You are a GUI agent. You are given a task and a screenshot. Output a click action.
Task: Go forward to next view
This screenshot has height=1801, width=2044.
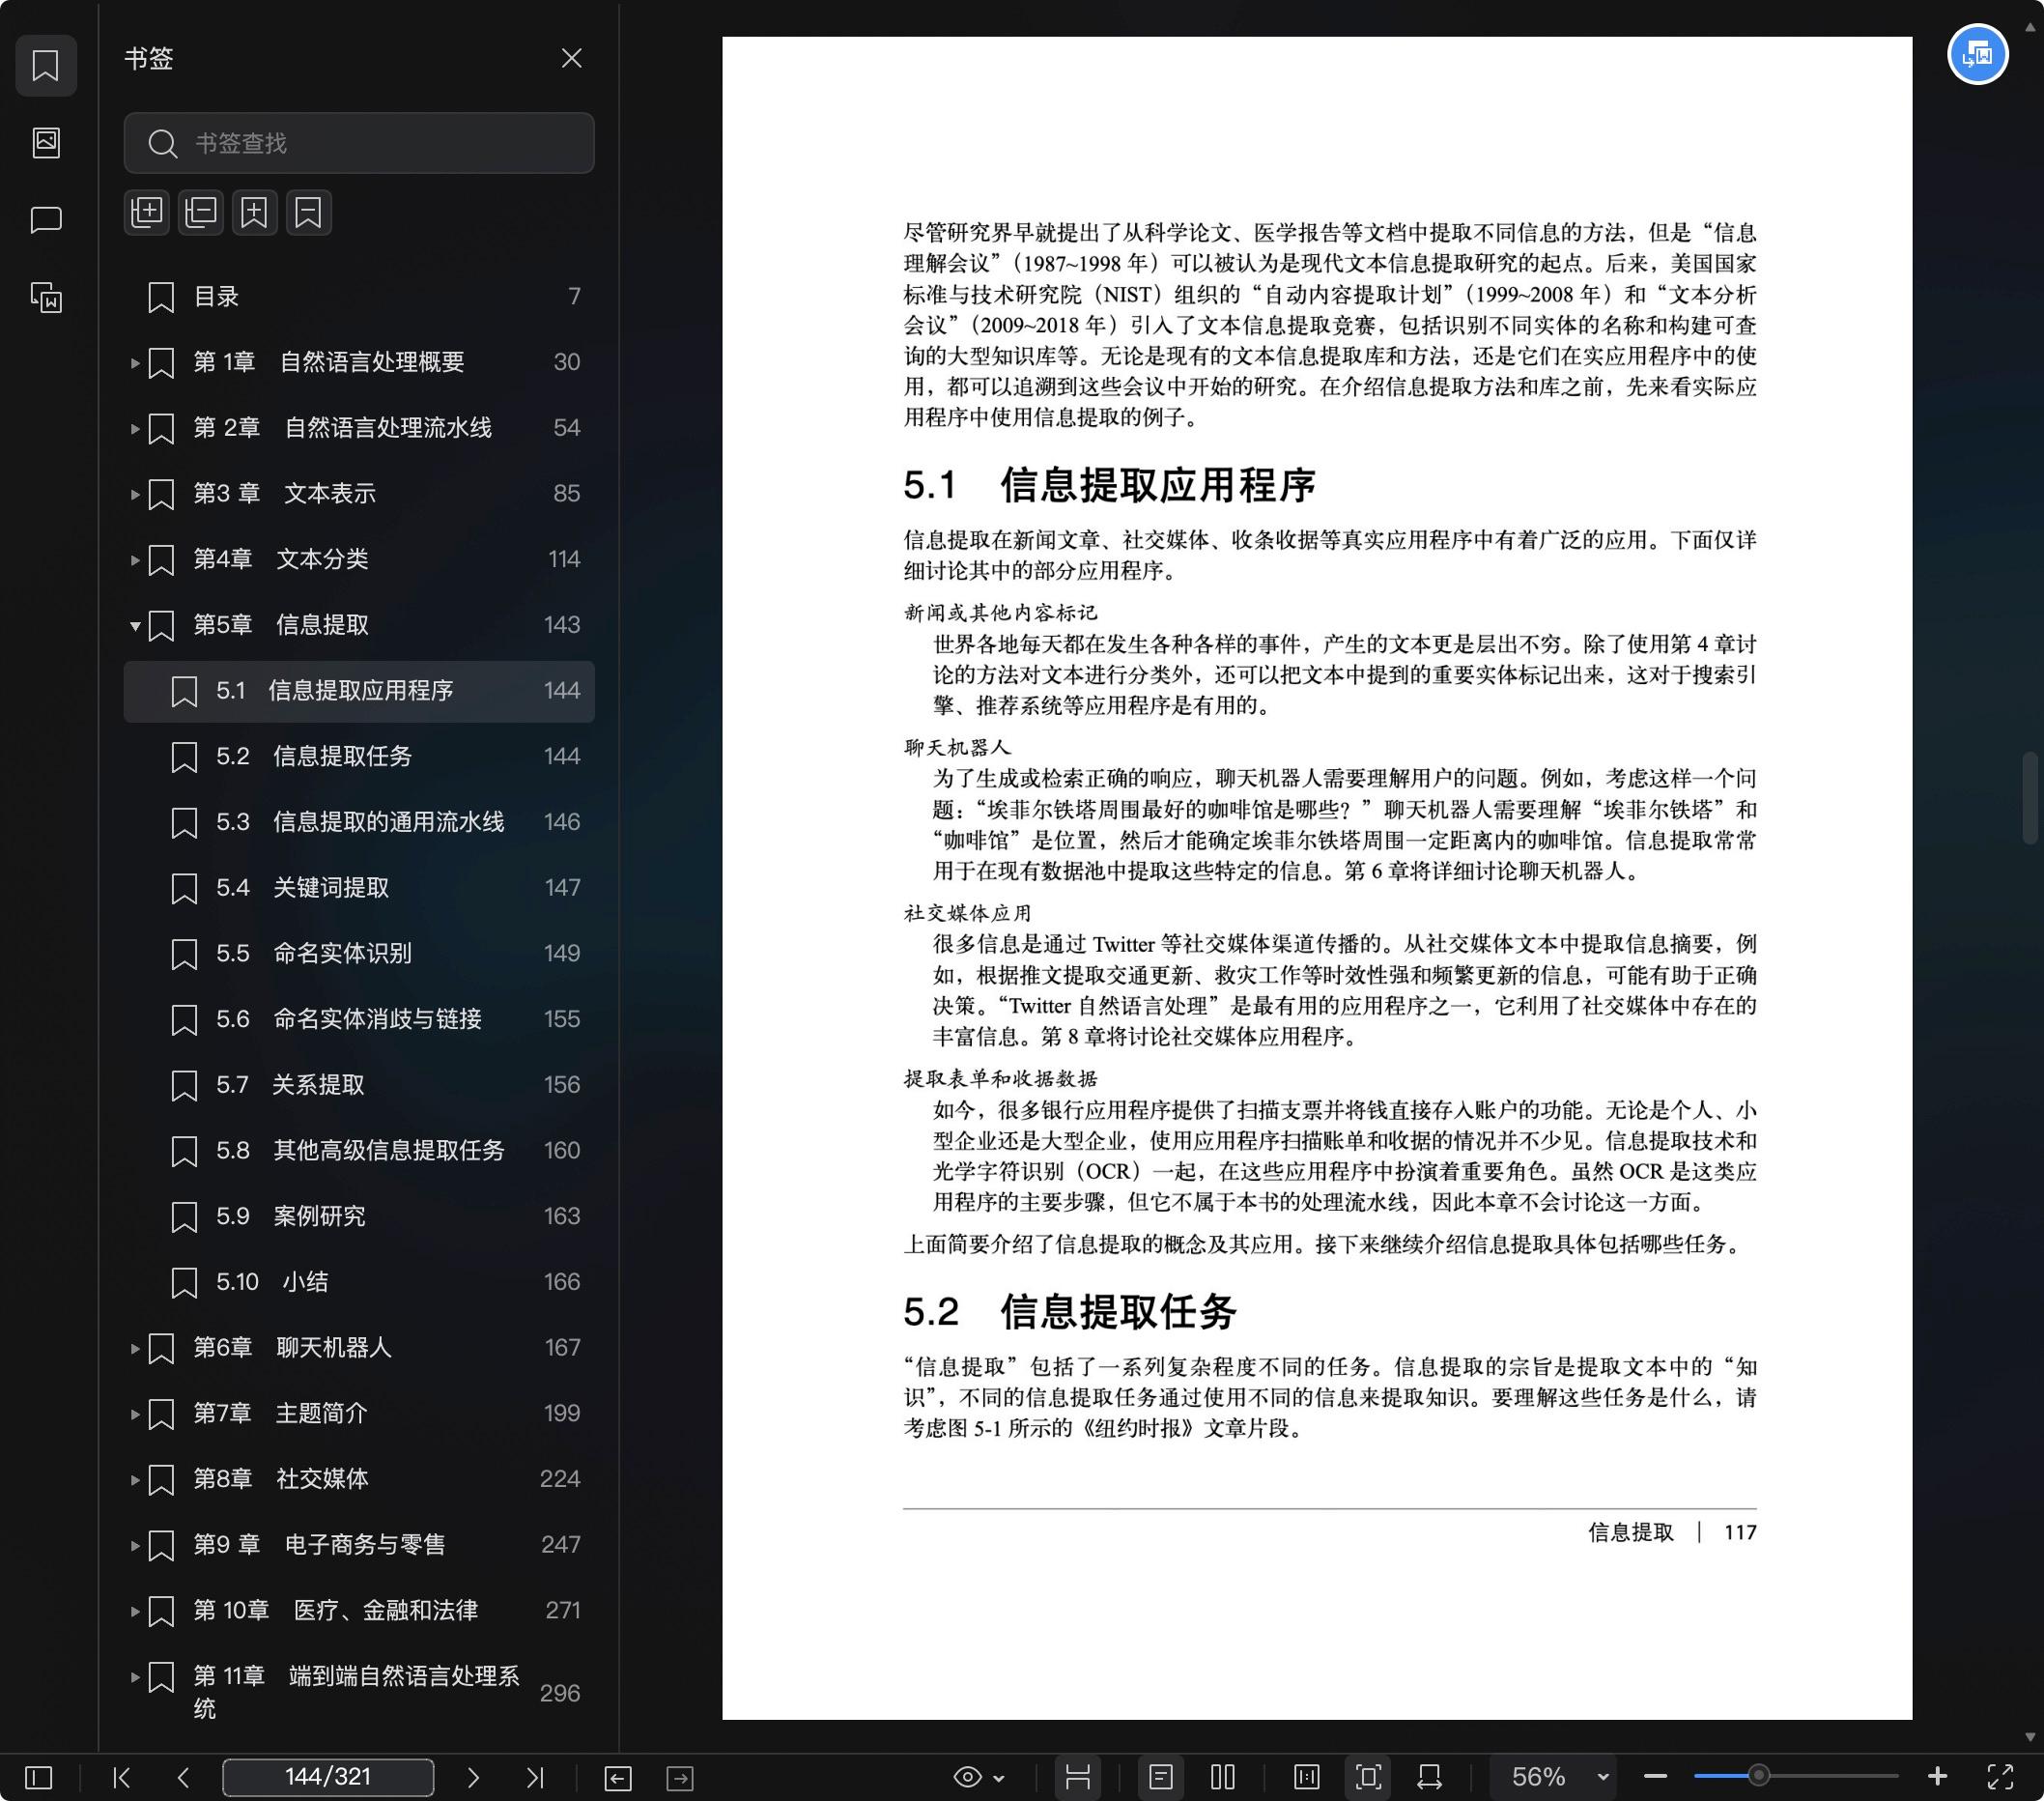tap(680, 1777)
